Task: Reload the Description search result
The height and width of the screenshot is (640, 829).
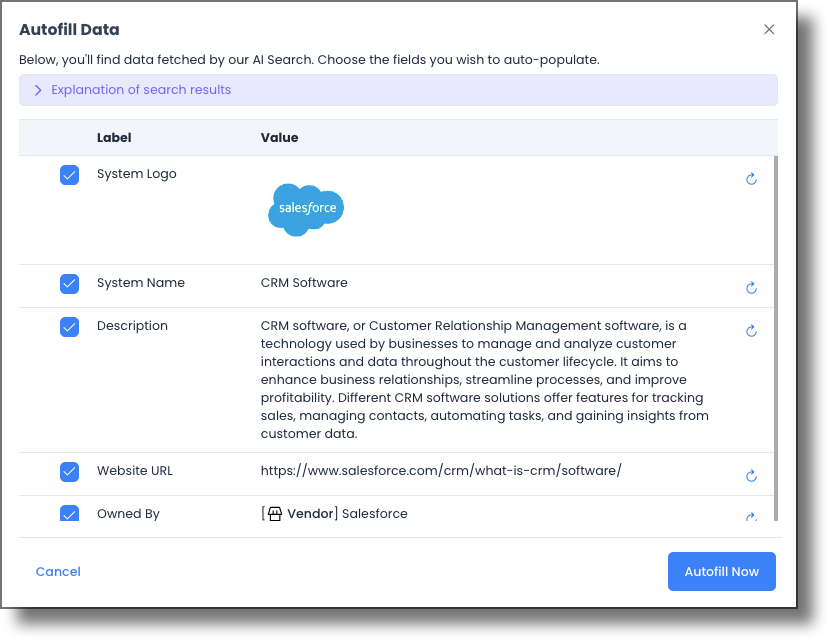Action: (x=751, y=330)
